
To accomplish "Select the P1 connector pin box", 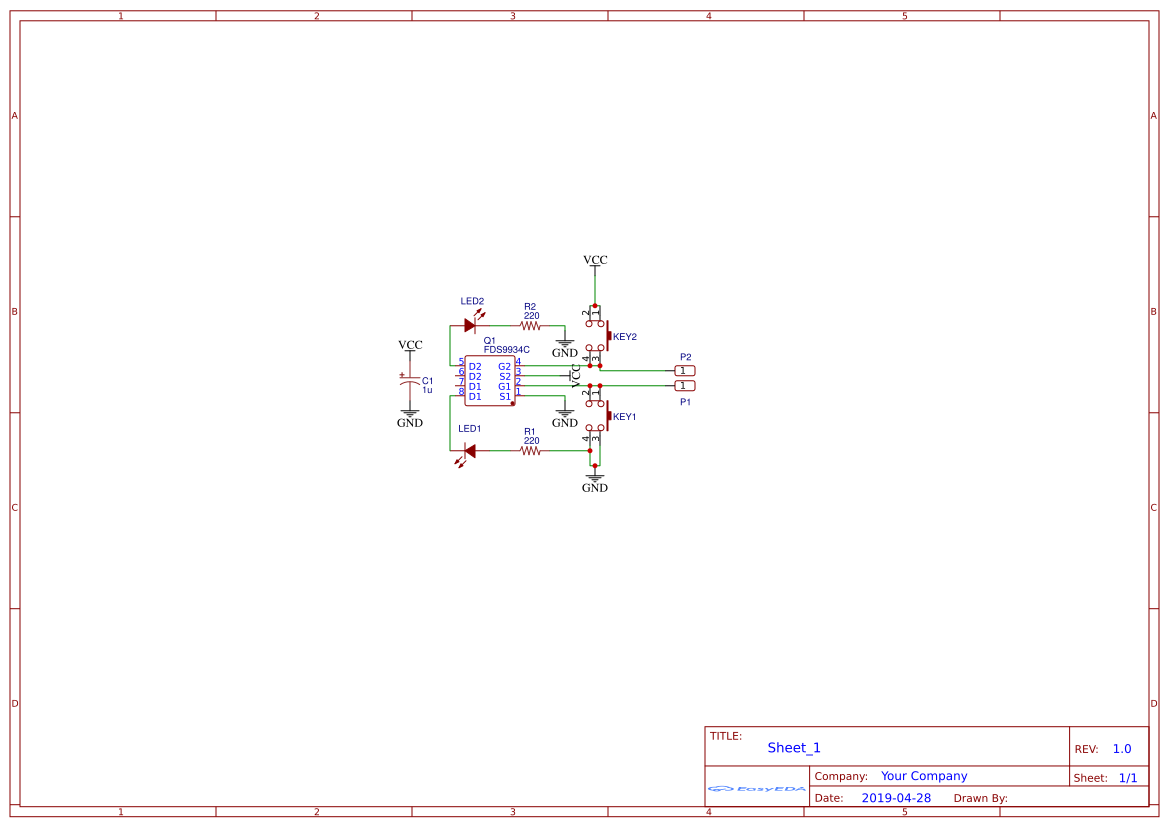I will 685,386.
